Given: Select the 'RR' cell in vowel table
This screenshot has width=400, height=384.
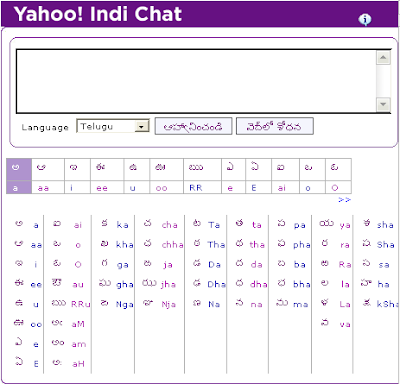Looking at the screenshot, I should click(x=202, y=188).
